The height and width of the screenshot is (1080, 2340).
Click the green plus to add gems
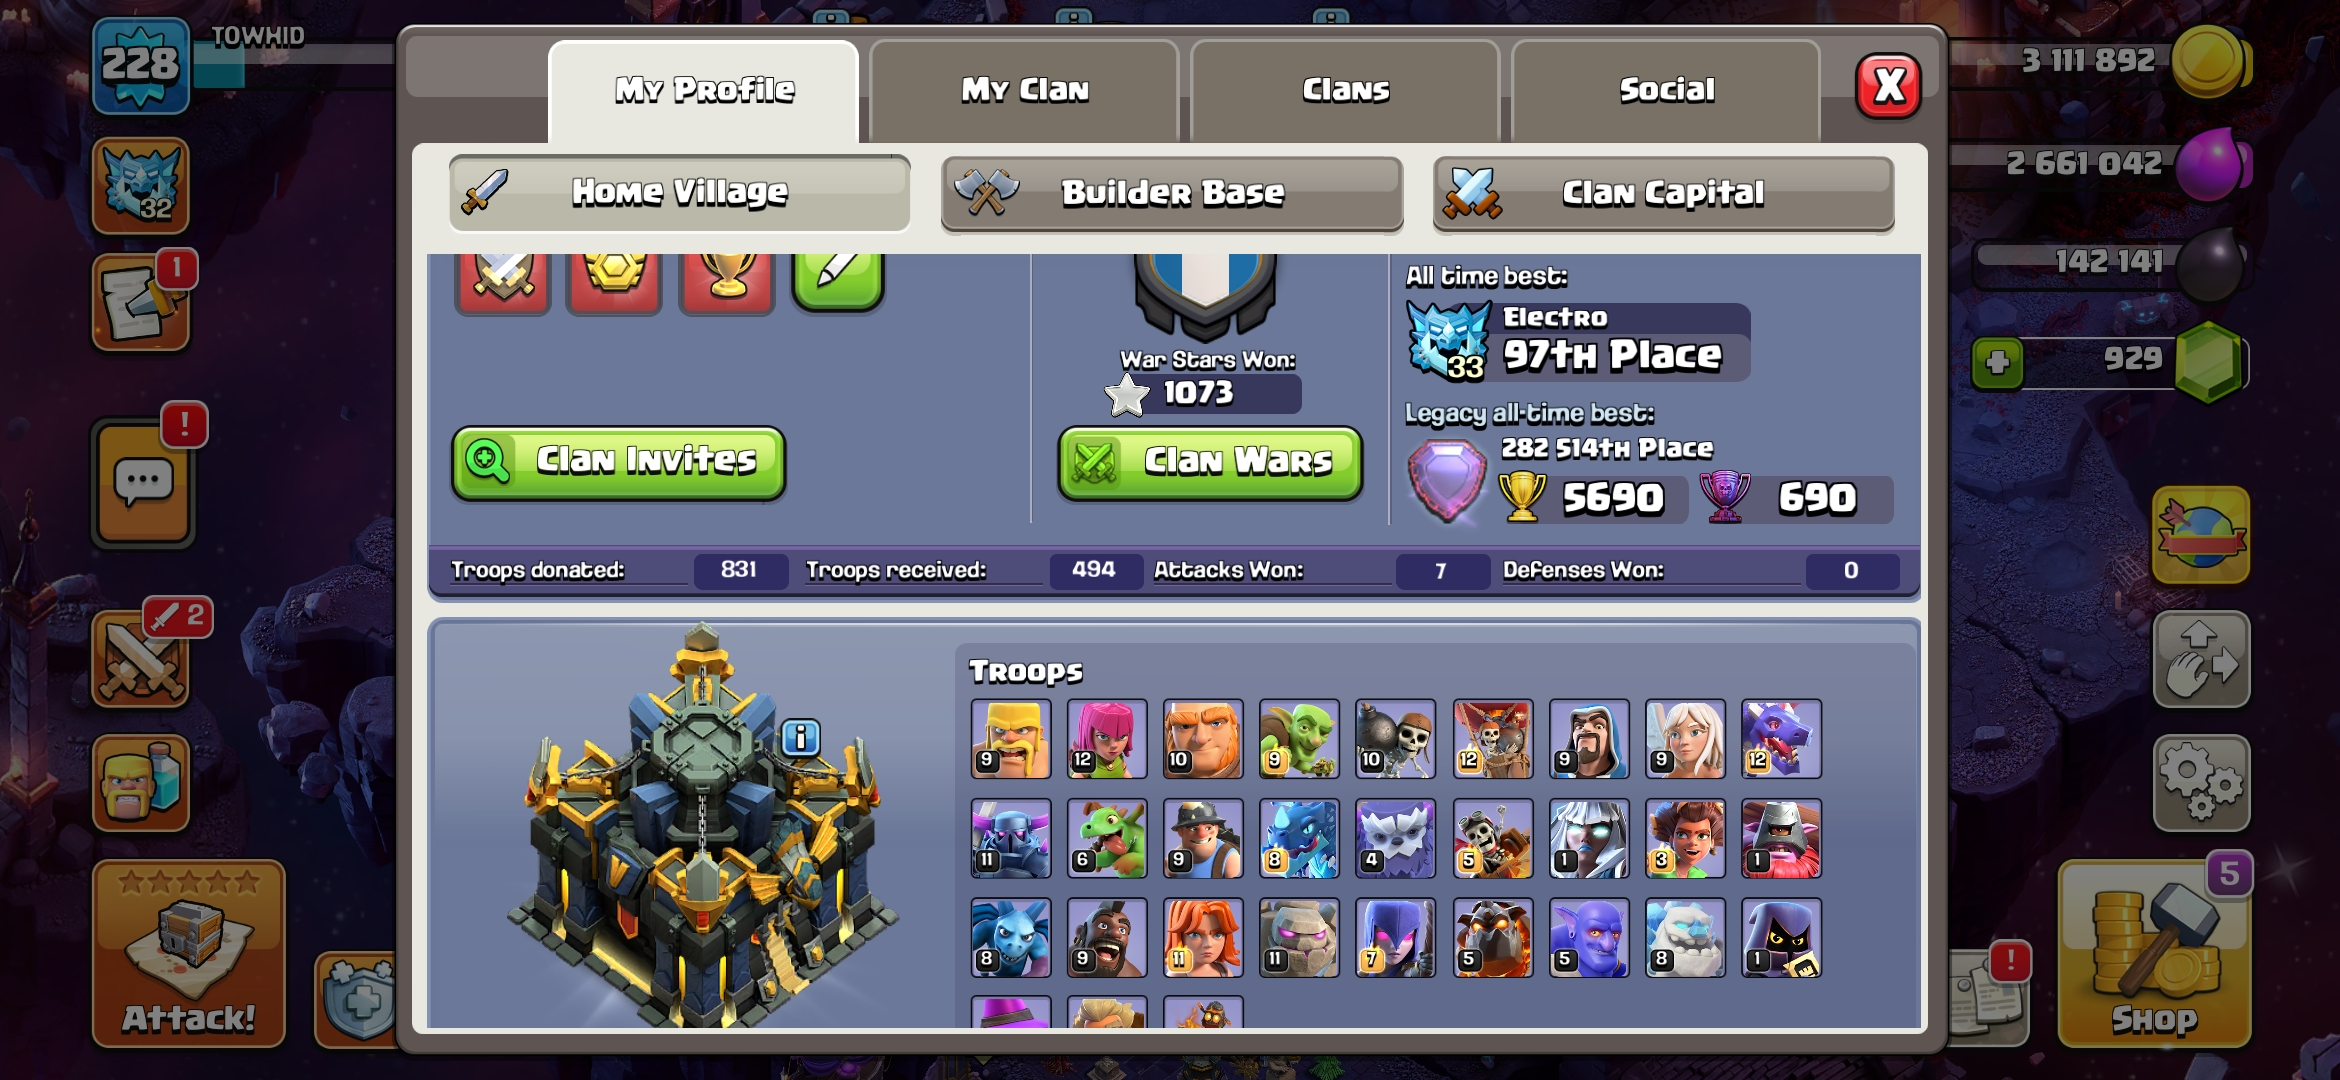1997,362
